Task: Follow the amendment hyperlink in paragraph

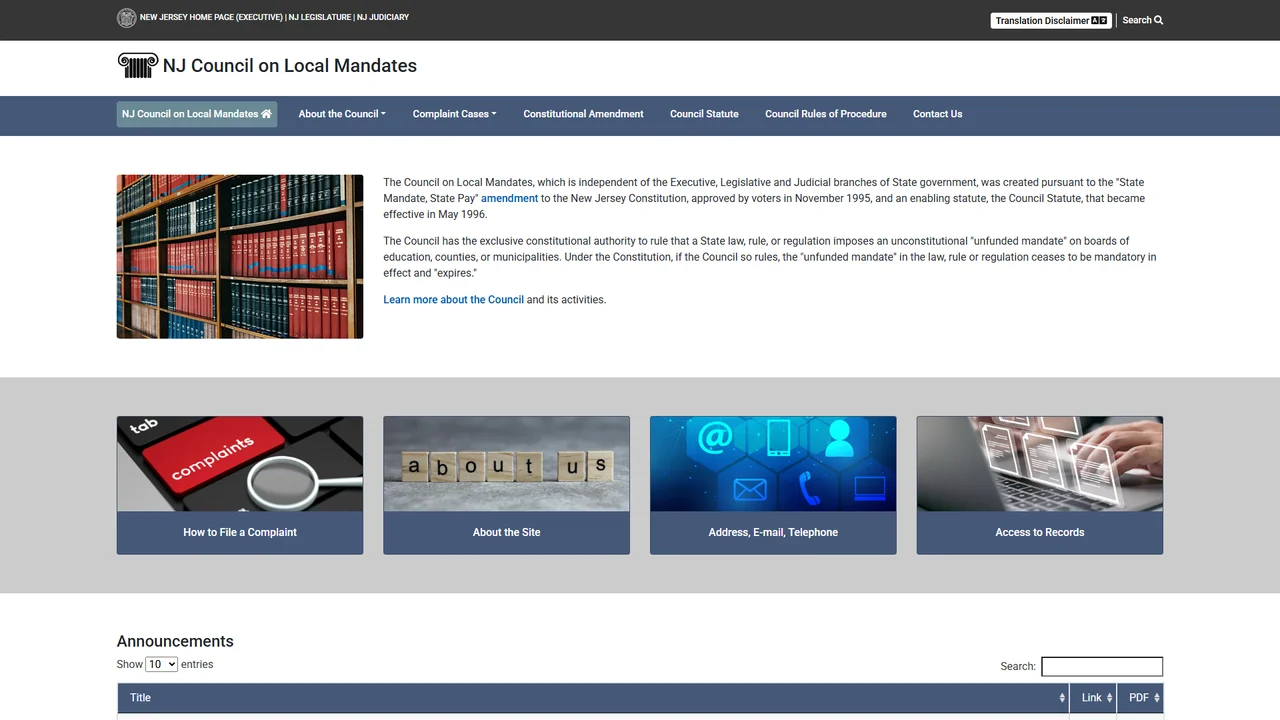Action: (x=509, y=199)
